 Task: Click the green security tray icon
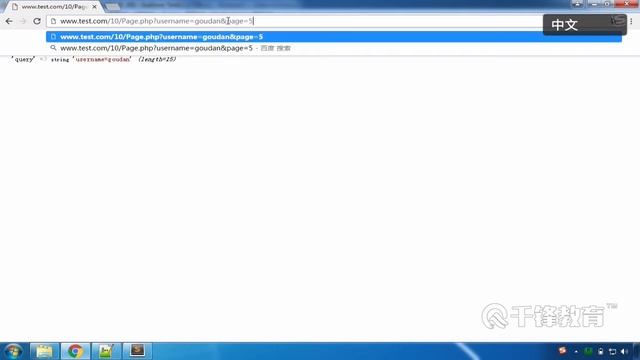588,351
